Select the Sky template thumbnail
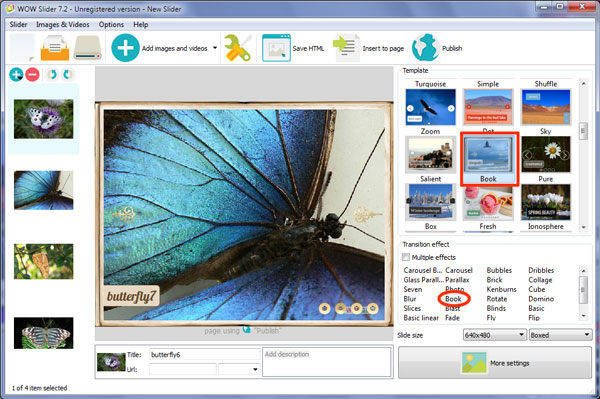 pos(546,154)
